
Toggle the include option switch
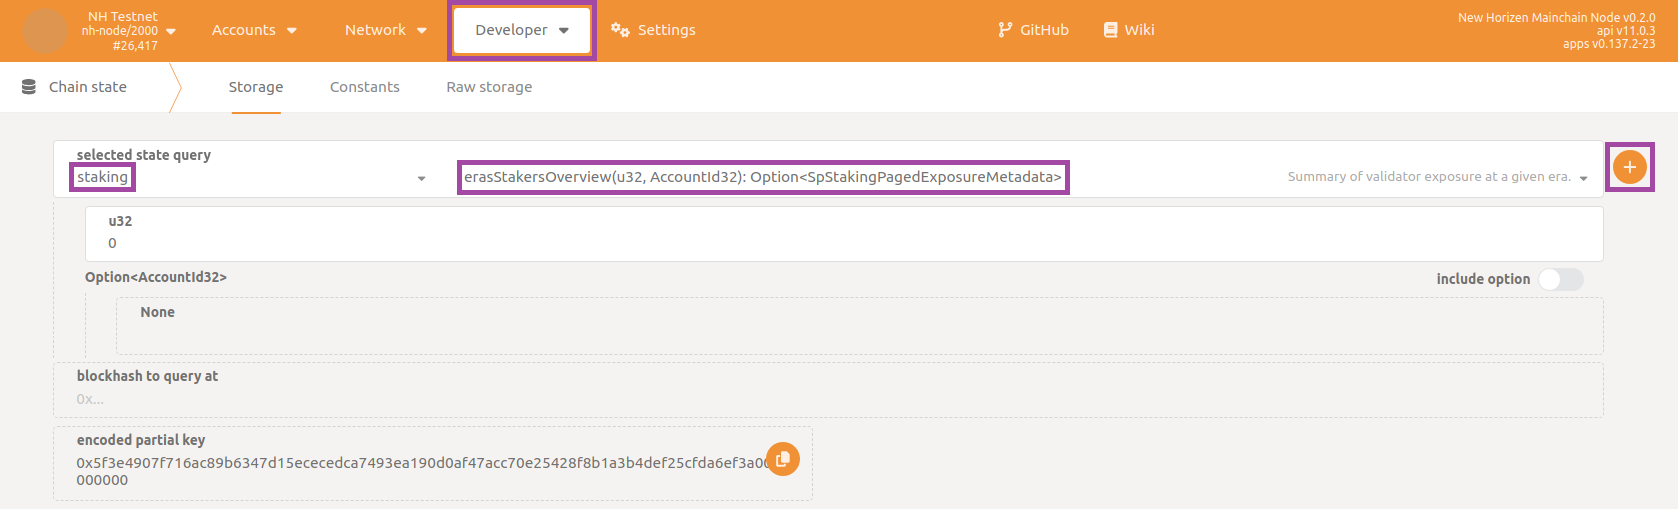coord(1560,279)
